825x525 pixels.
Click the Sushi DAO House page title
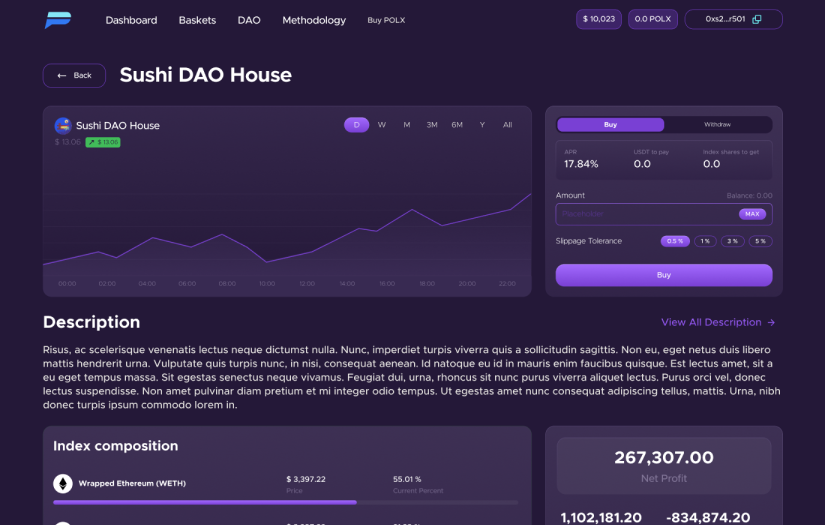click(x=206, y=75)
